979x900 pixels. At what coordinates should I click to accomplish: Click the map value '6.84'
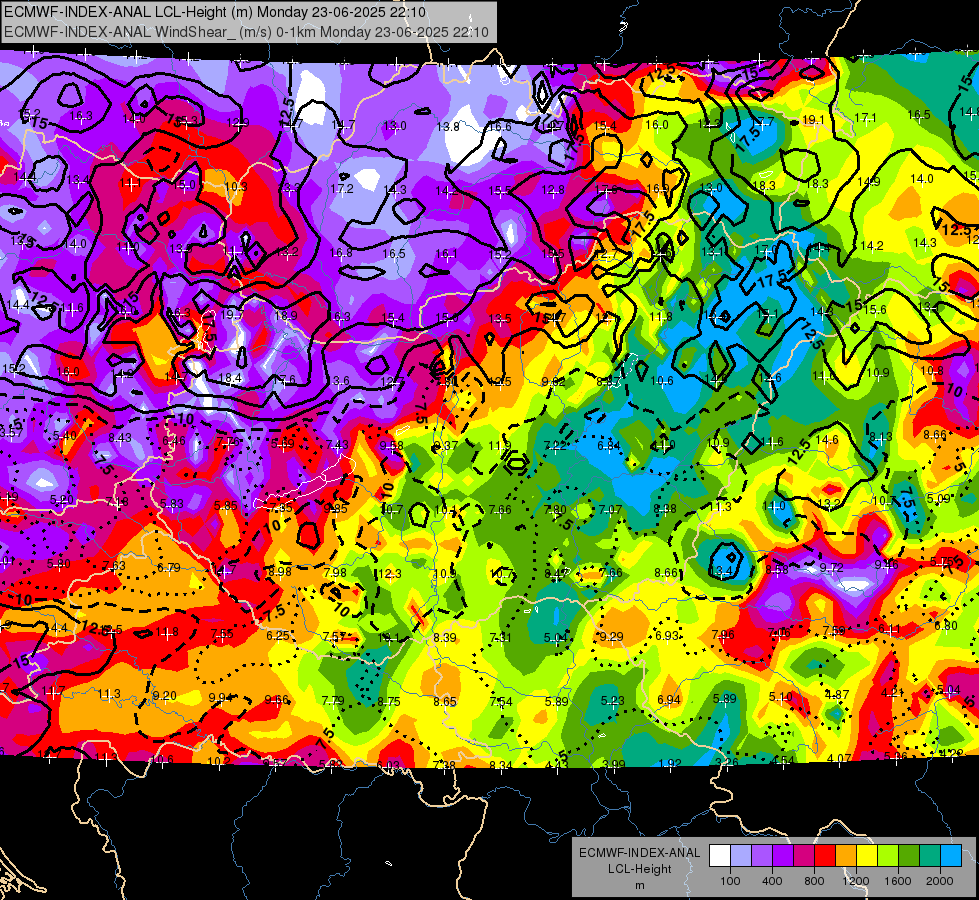[x=609, y=445]
